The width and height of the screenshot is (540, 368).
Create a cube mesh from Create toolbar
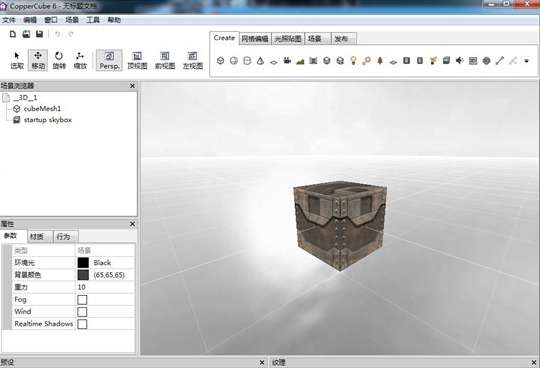220,61
